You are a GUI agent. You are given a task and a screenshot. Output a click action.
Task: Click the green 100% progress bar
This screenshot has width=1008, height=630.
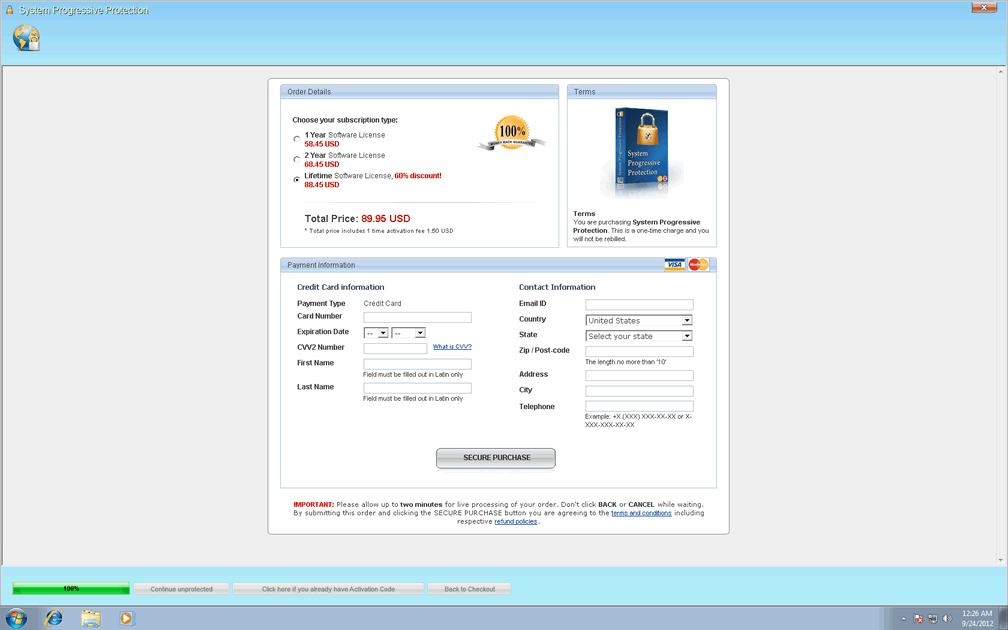pyautogui.click(x=71, y=589)
